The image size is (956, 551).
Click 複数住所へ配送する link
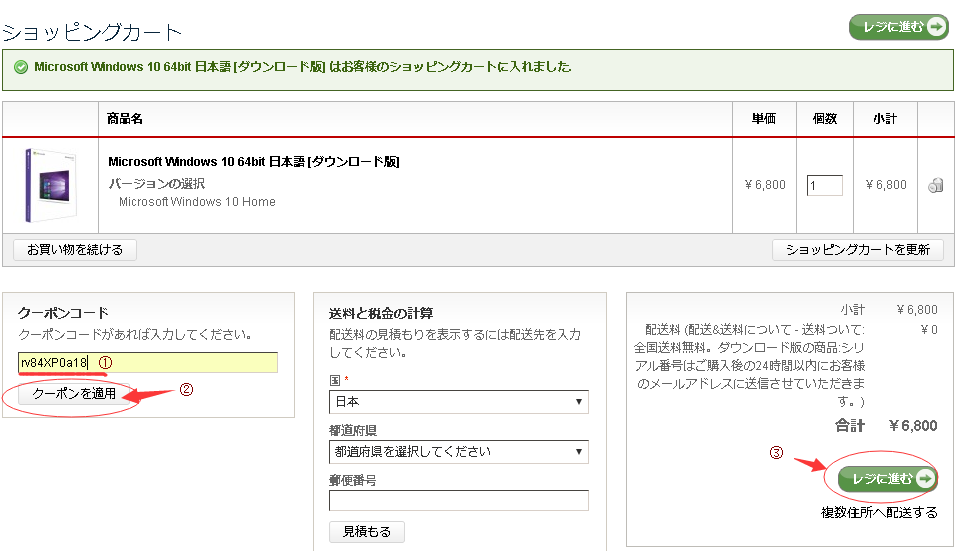(879, 513)
